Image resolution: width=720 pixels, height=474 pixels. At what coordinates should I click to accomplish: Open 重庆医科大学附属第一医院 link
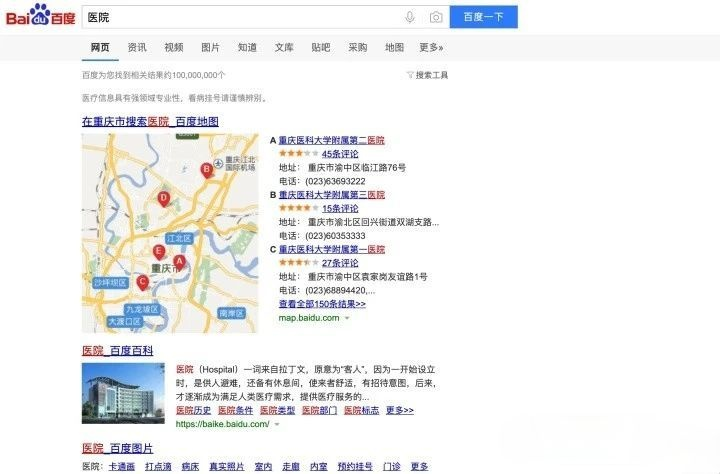tap(332, 249)
